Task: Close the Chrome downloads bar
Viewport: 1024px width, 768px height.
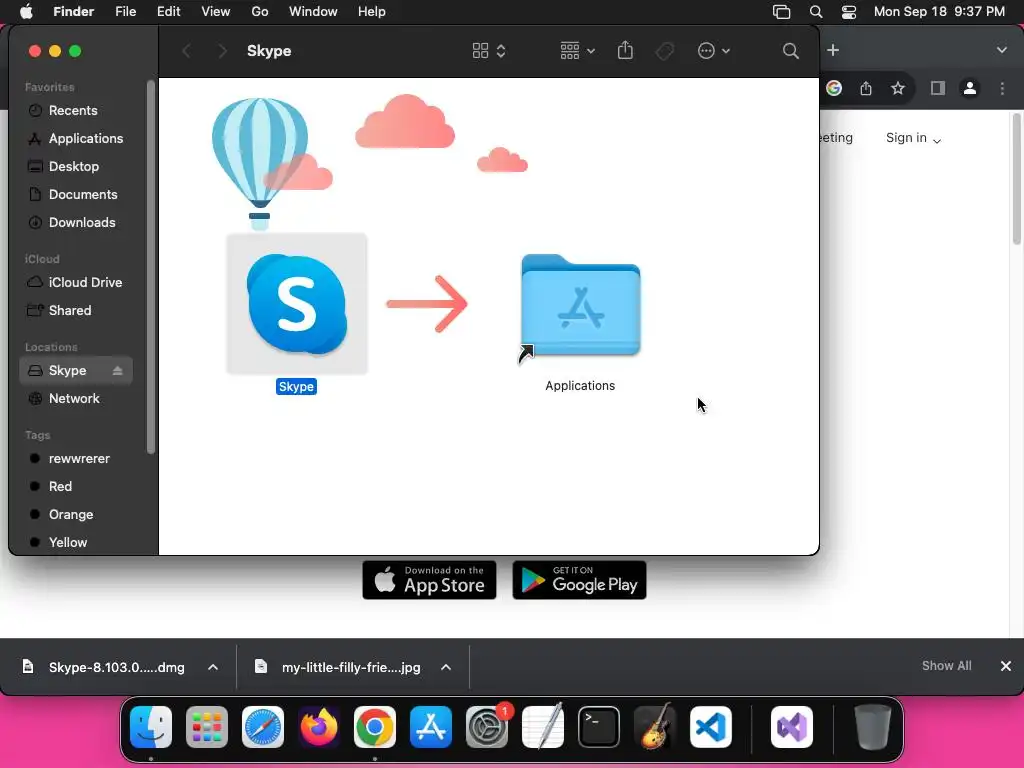Action: (1006, 665)
